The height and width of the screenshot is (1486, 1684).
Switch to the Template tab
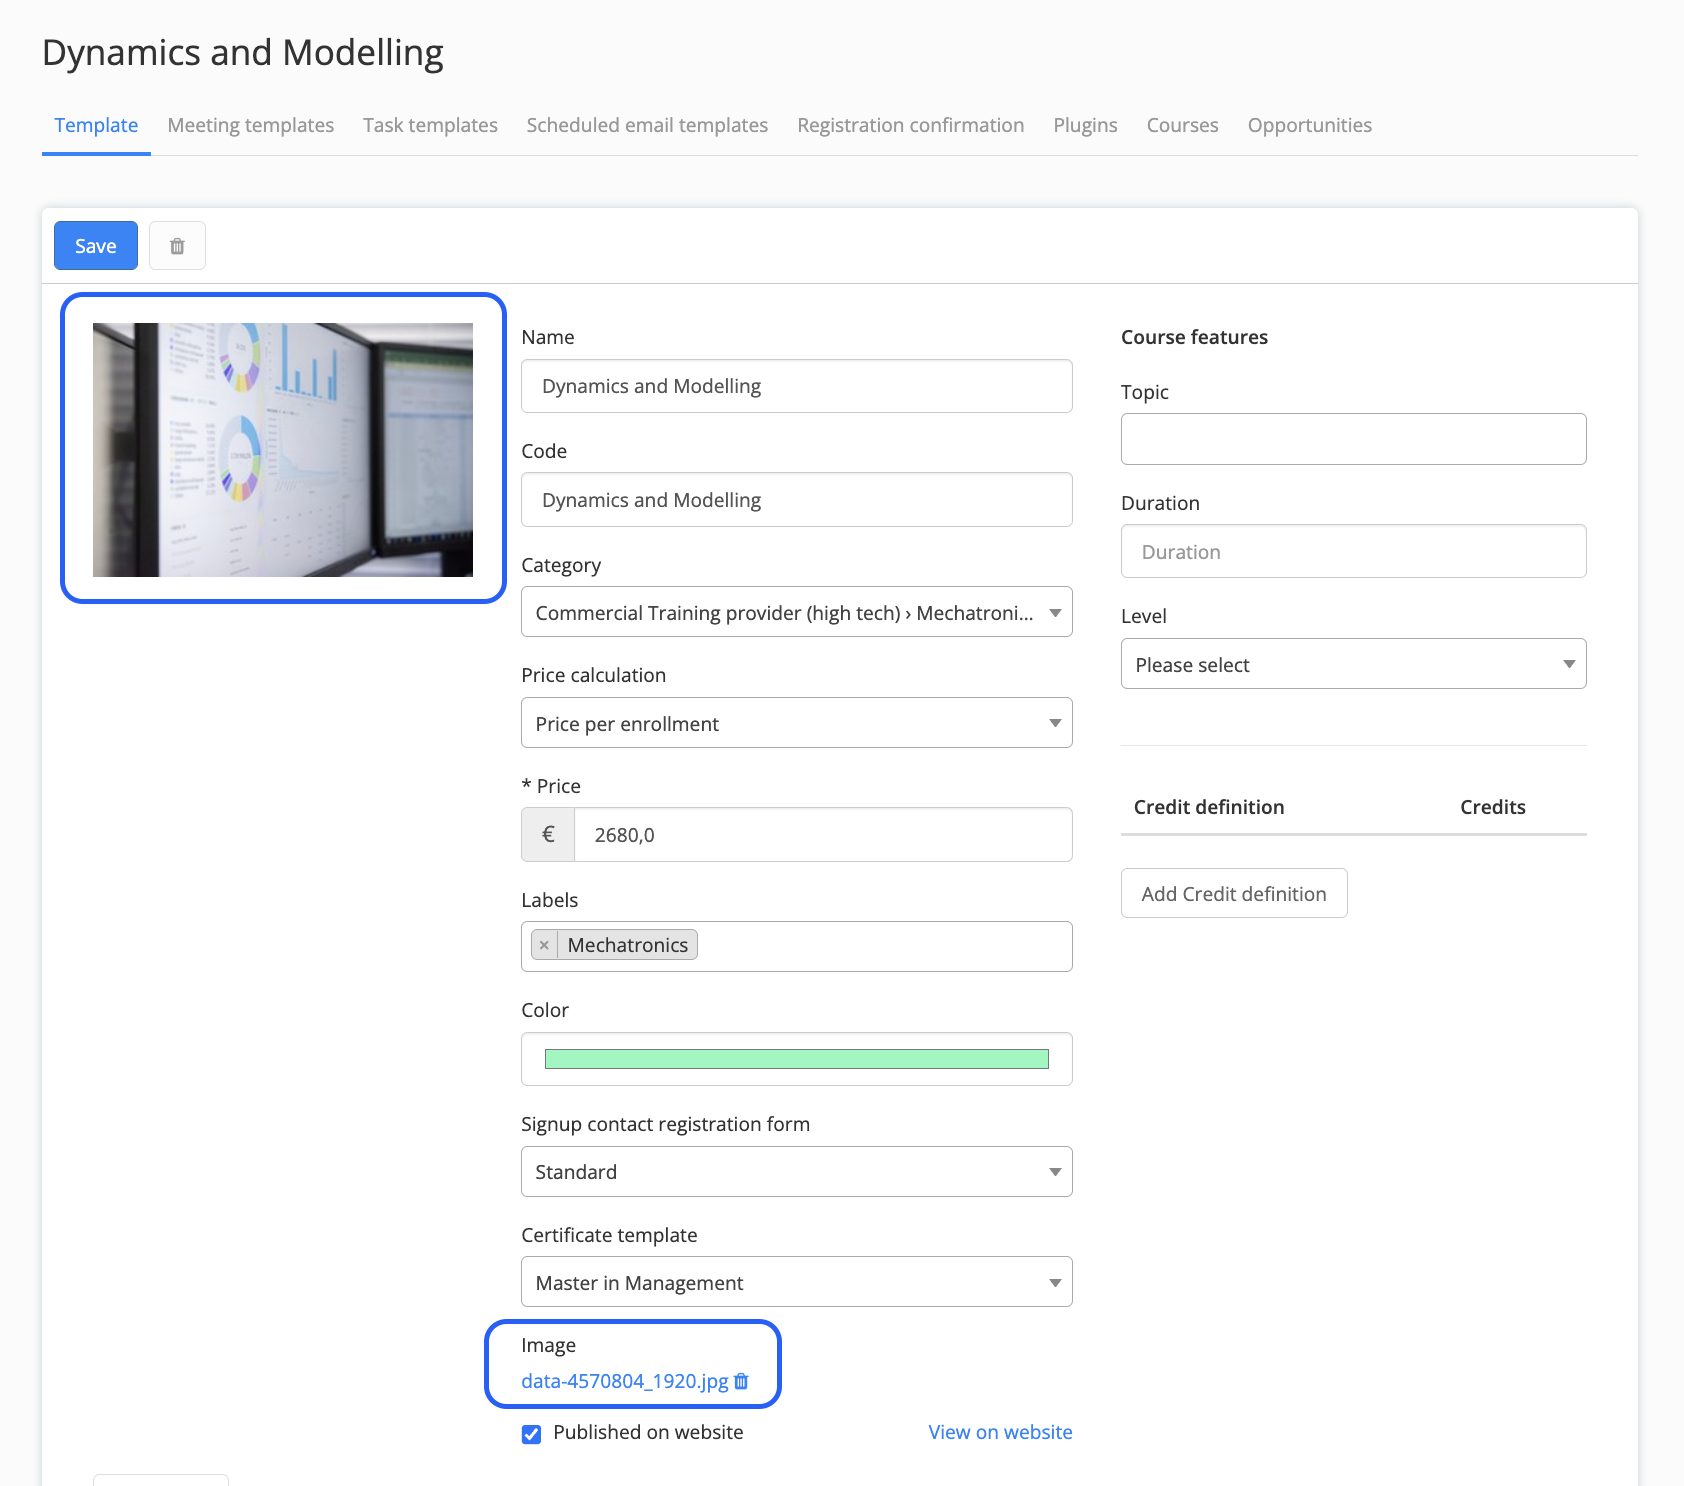[x=96, y=125]
